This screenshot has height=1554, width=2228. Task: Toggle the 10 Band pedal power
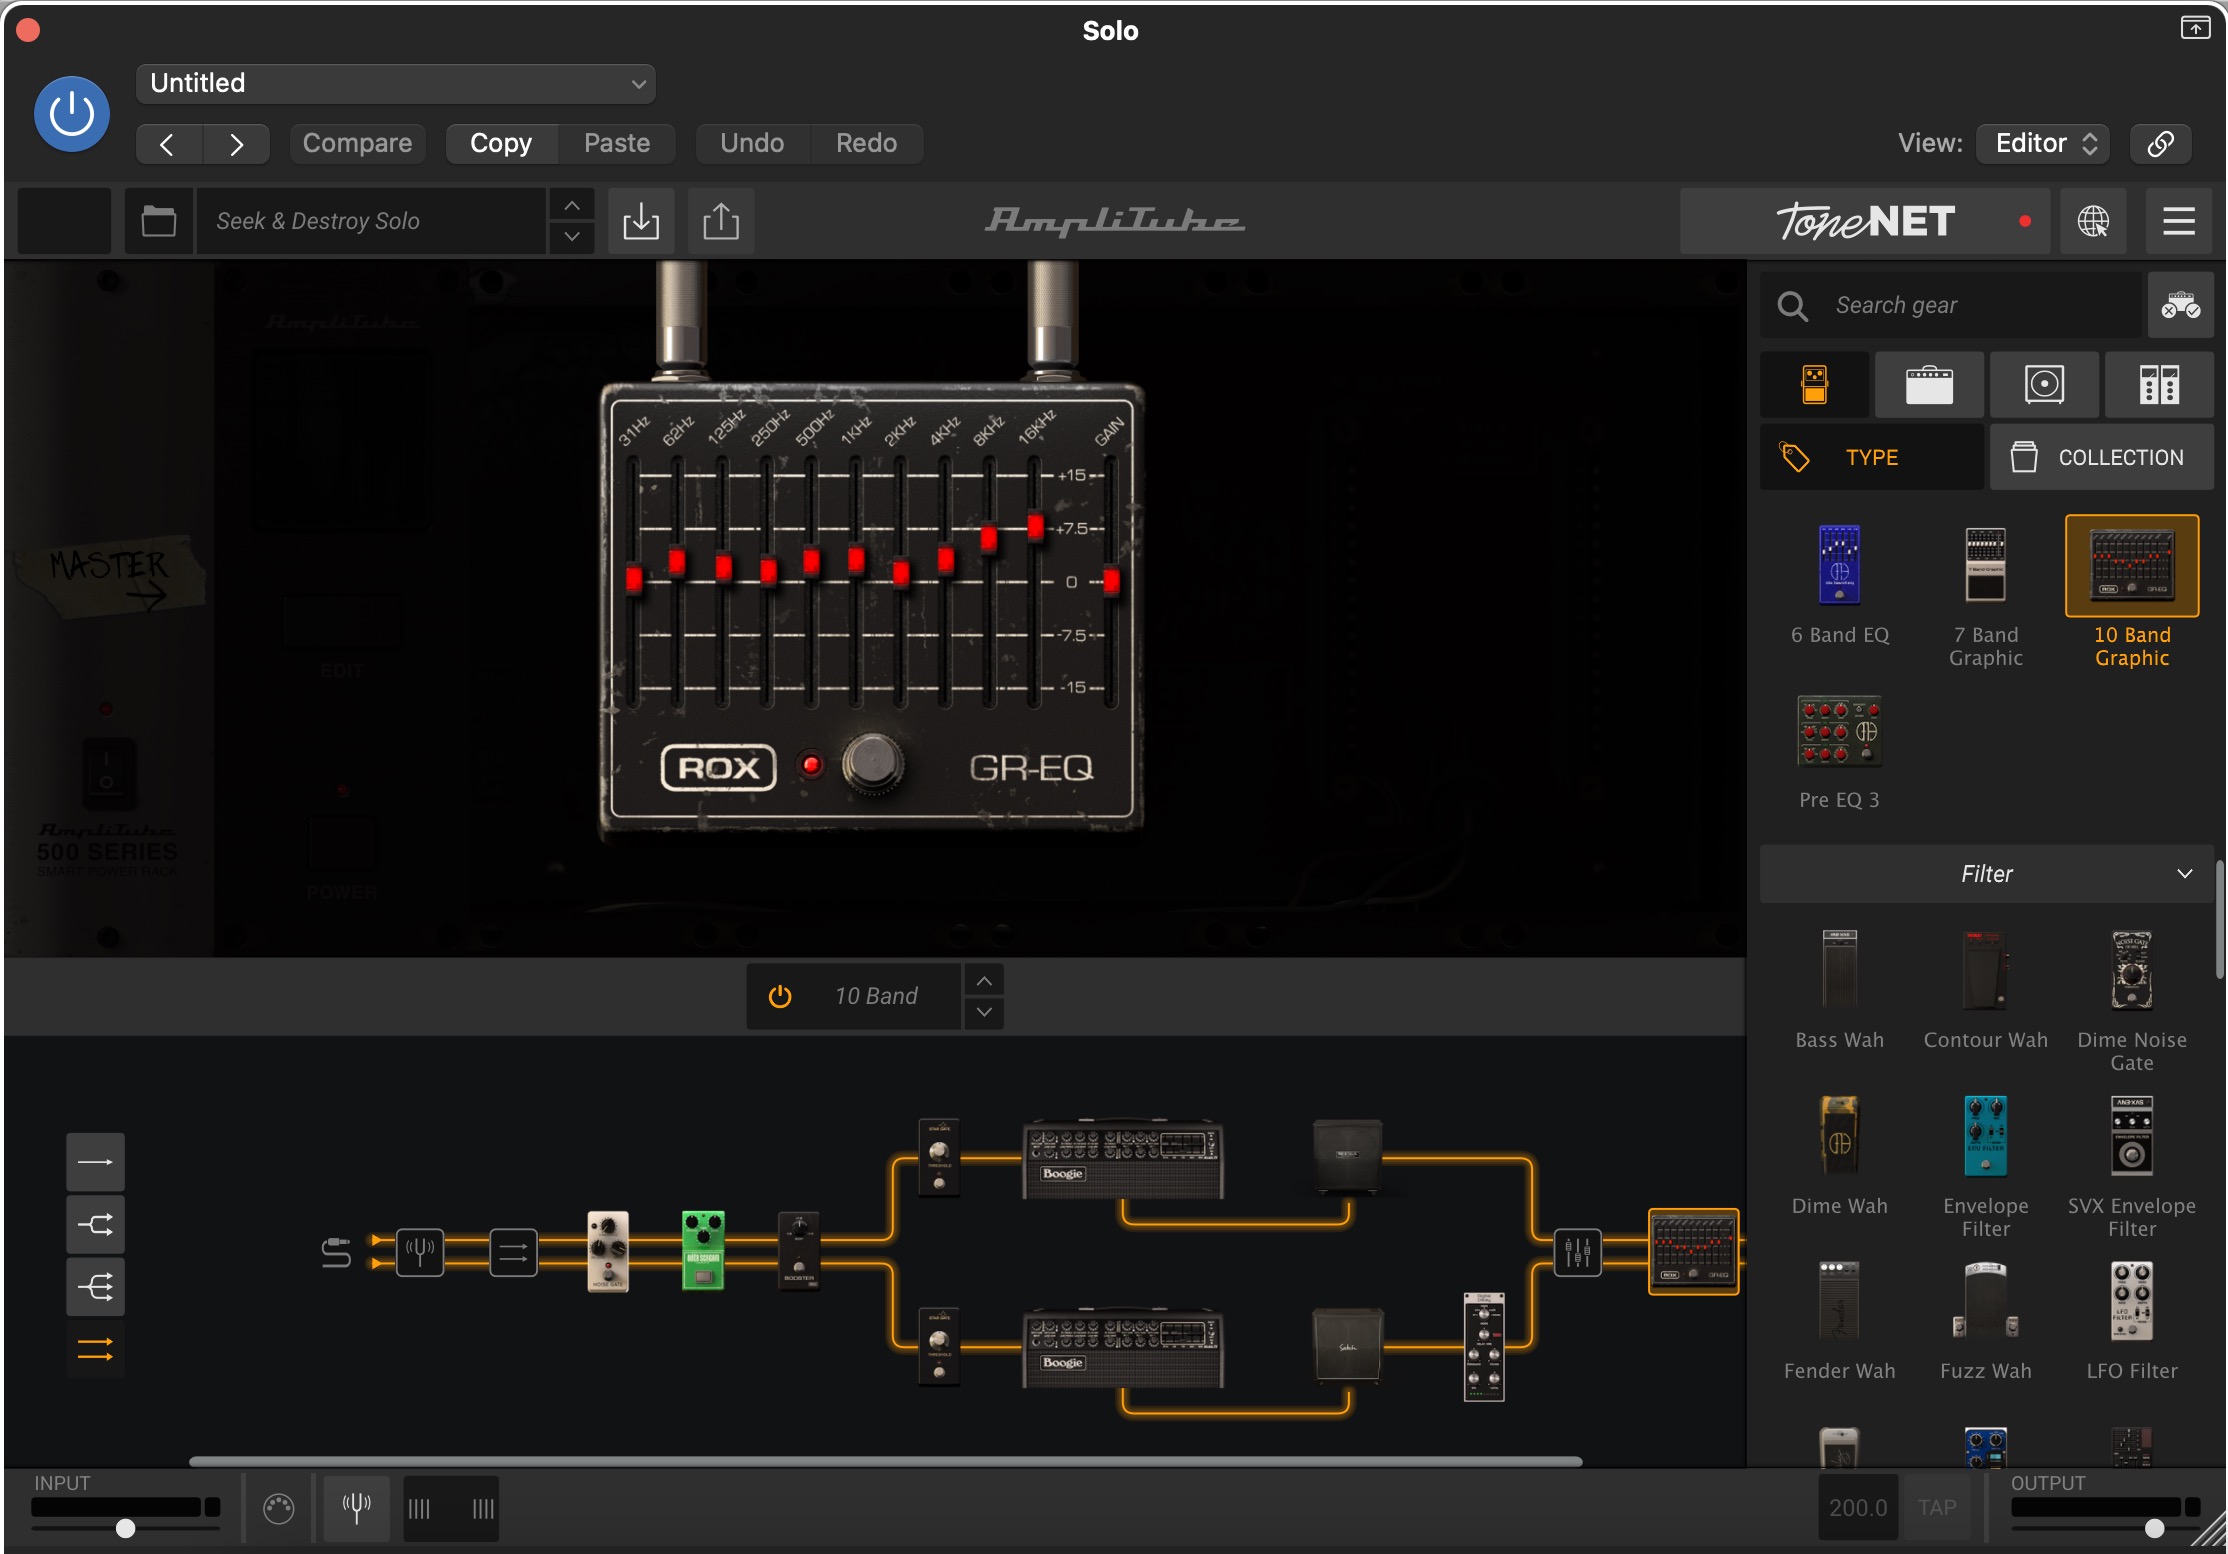tap(780, 996)
